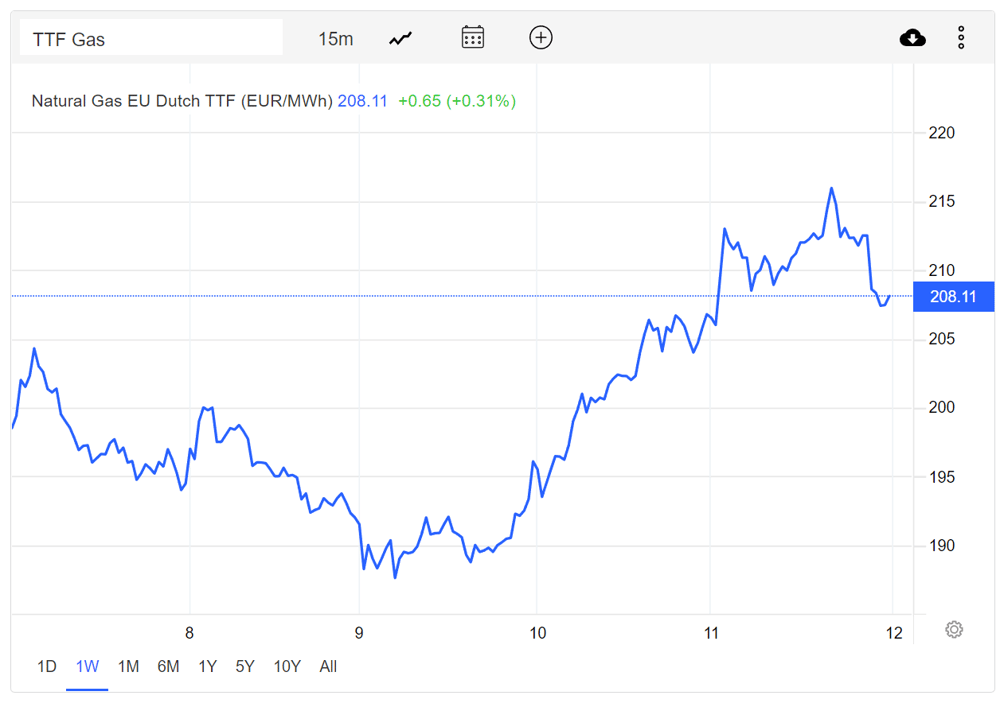This screenshot has height=707, width=1000.
Task: Click the Natural Gas EU Dutch TTF legend title
Action: (182, 101)
